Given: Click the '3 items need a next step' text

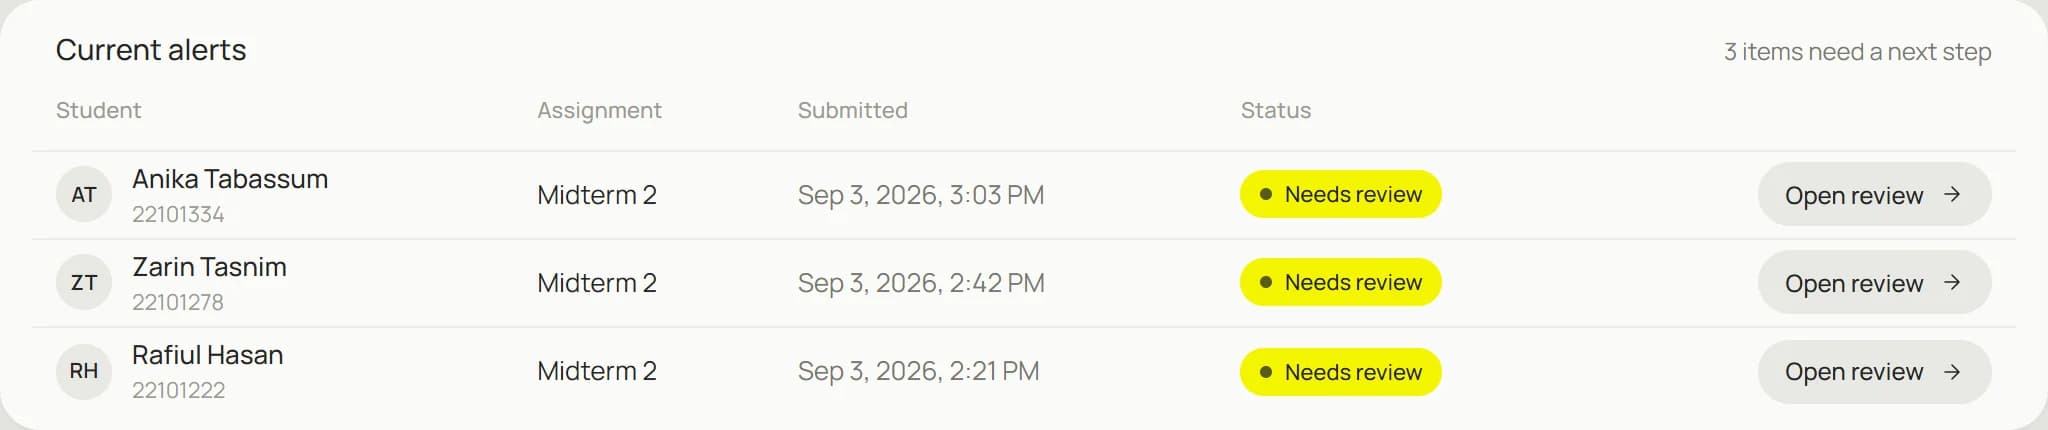Looking at the screenshot, I should point(1857,51).
